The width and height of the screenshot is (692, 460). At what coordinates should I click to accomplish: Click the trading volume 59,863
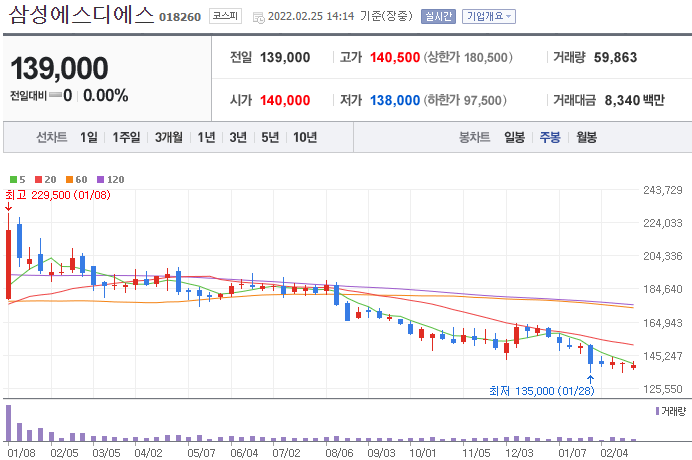click(x=615, y=57)
